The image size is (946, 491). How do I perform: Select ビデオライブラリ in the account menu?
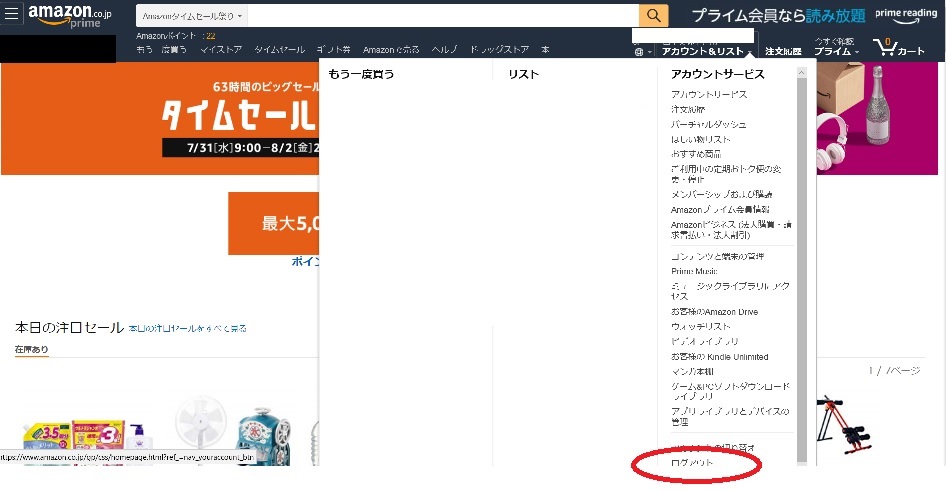705,341
